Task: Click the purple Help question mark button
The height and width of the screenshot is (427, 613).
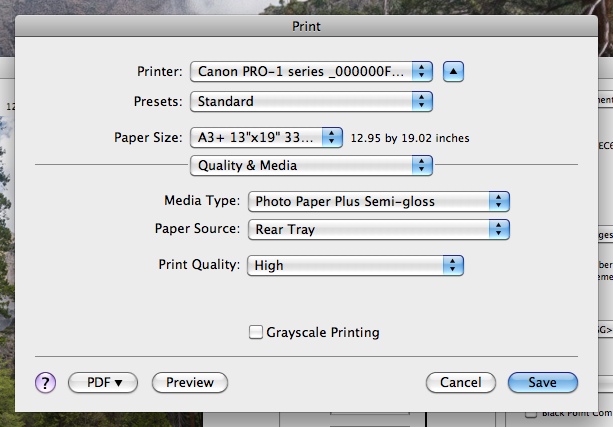Action: [46, 382]
